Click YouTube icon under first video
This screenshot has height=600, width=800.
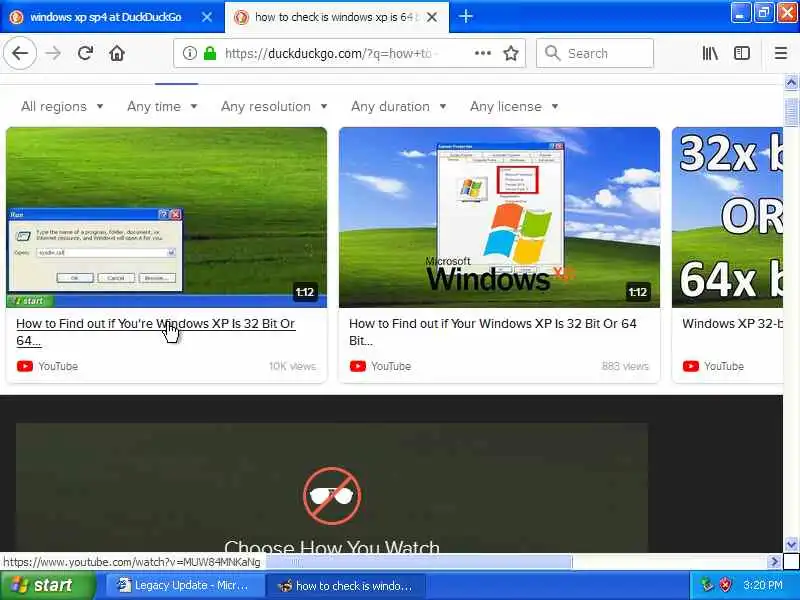click(24, 366)
